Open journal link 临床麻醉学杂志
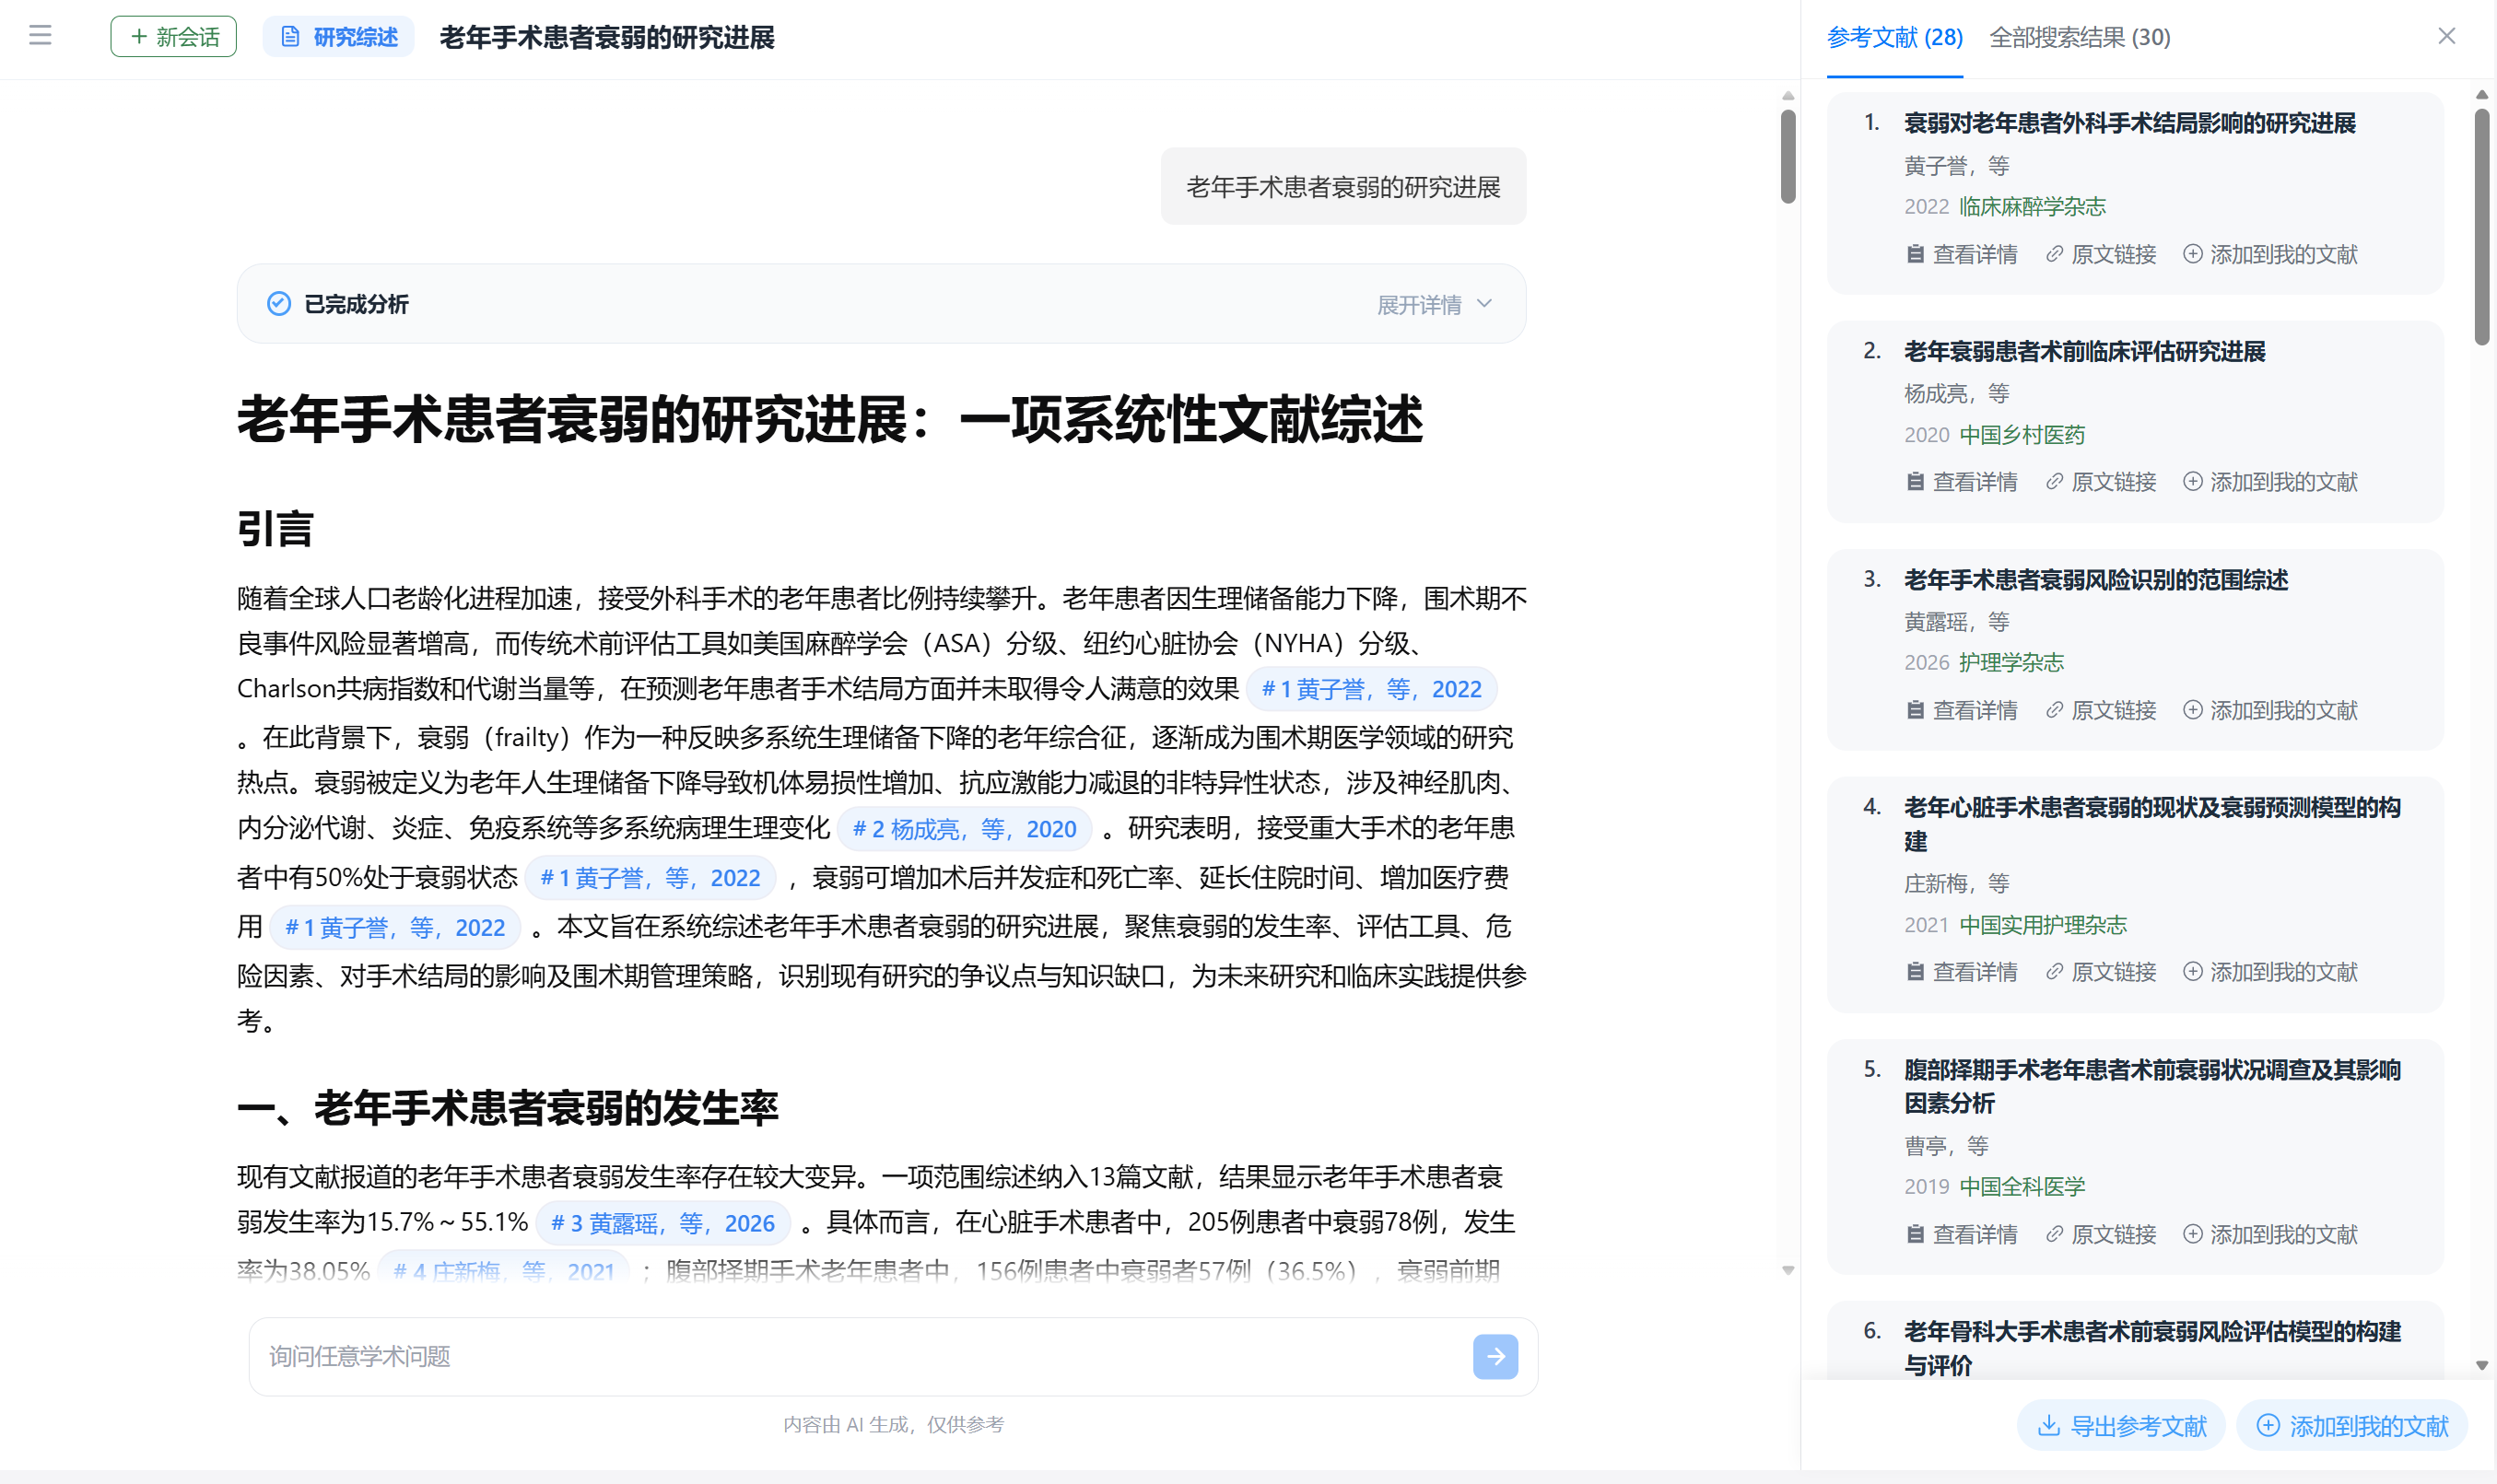2497x1484 pixels. 2032,206
